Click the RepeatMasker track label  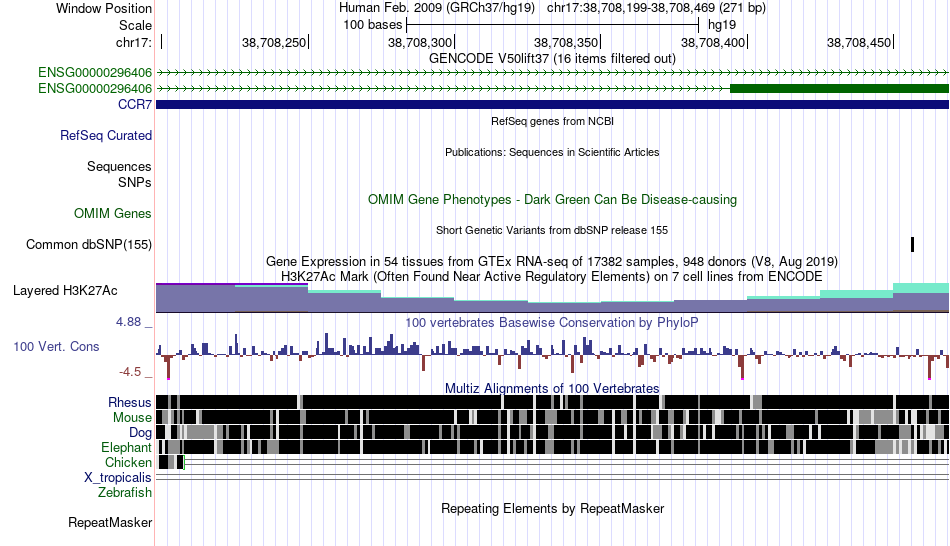coord(110,522)
